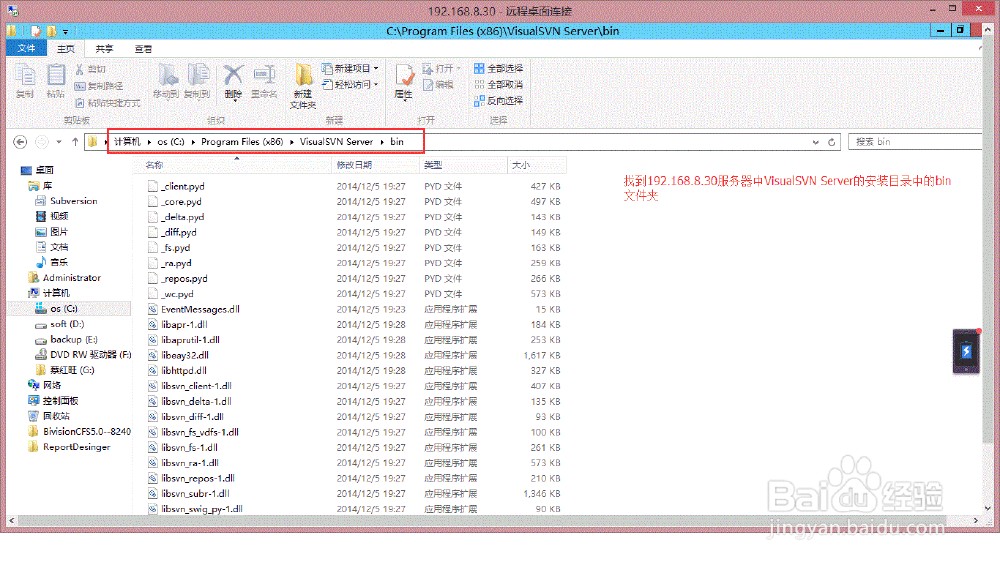Click the Back navigation arrow
Screen dimensions: 1000x562
tap(20, 142)
